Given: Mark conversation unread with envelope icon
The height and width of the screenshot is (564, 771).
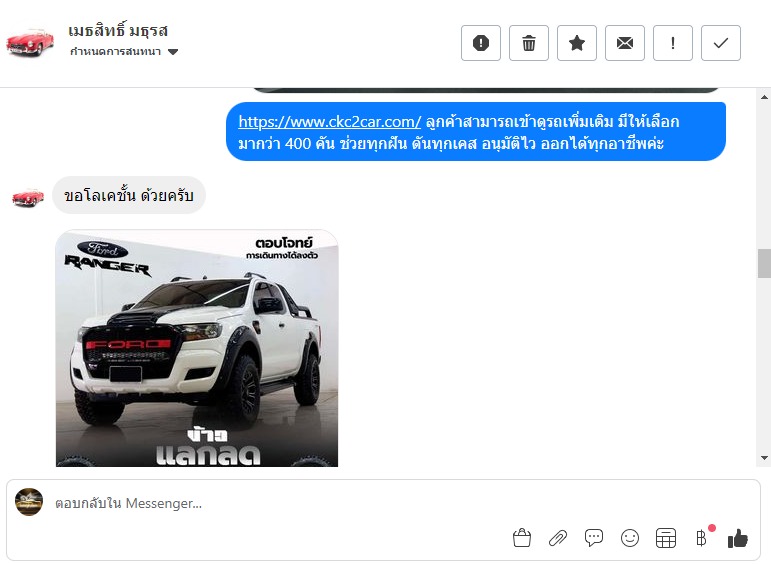Looking at the screenshot, I should tap(624, 43).
